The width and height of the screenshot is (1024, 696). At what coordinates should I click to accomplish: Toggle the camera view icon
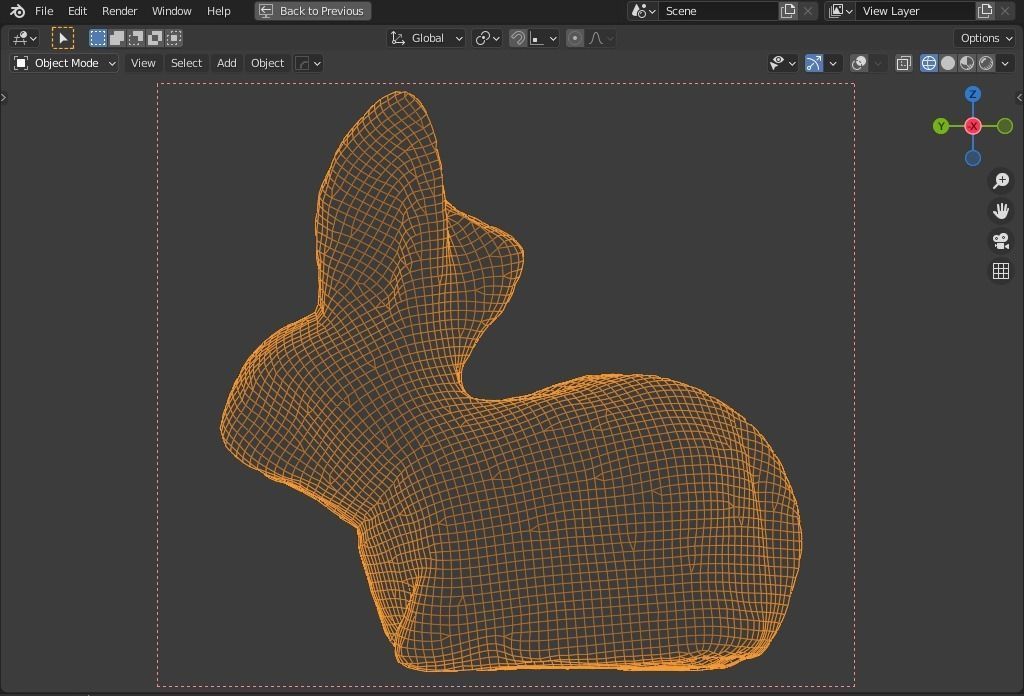tap(1000, 241)
